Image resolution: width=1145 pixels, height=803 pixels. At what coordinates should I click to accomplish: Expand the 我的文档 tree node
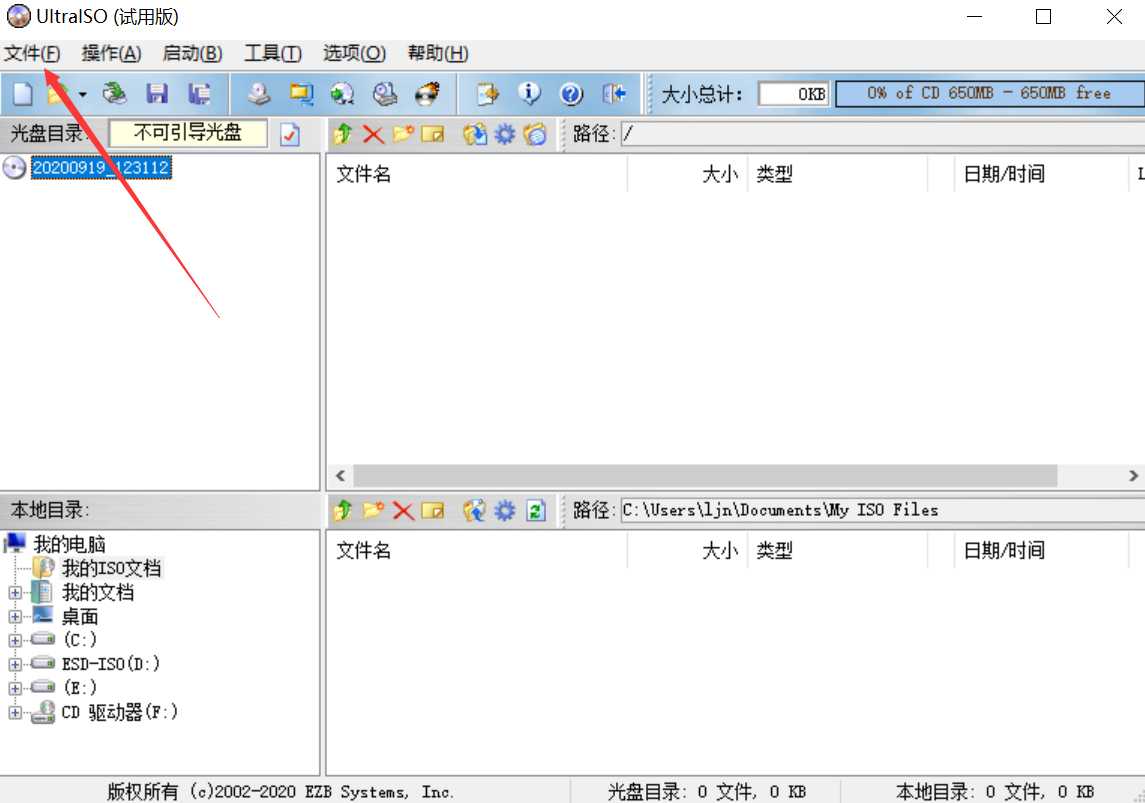point(15,593)
